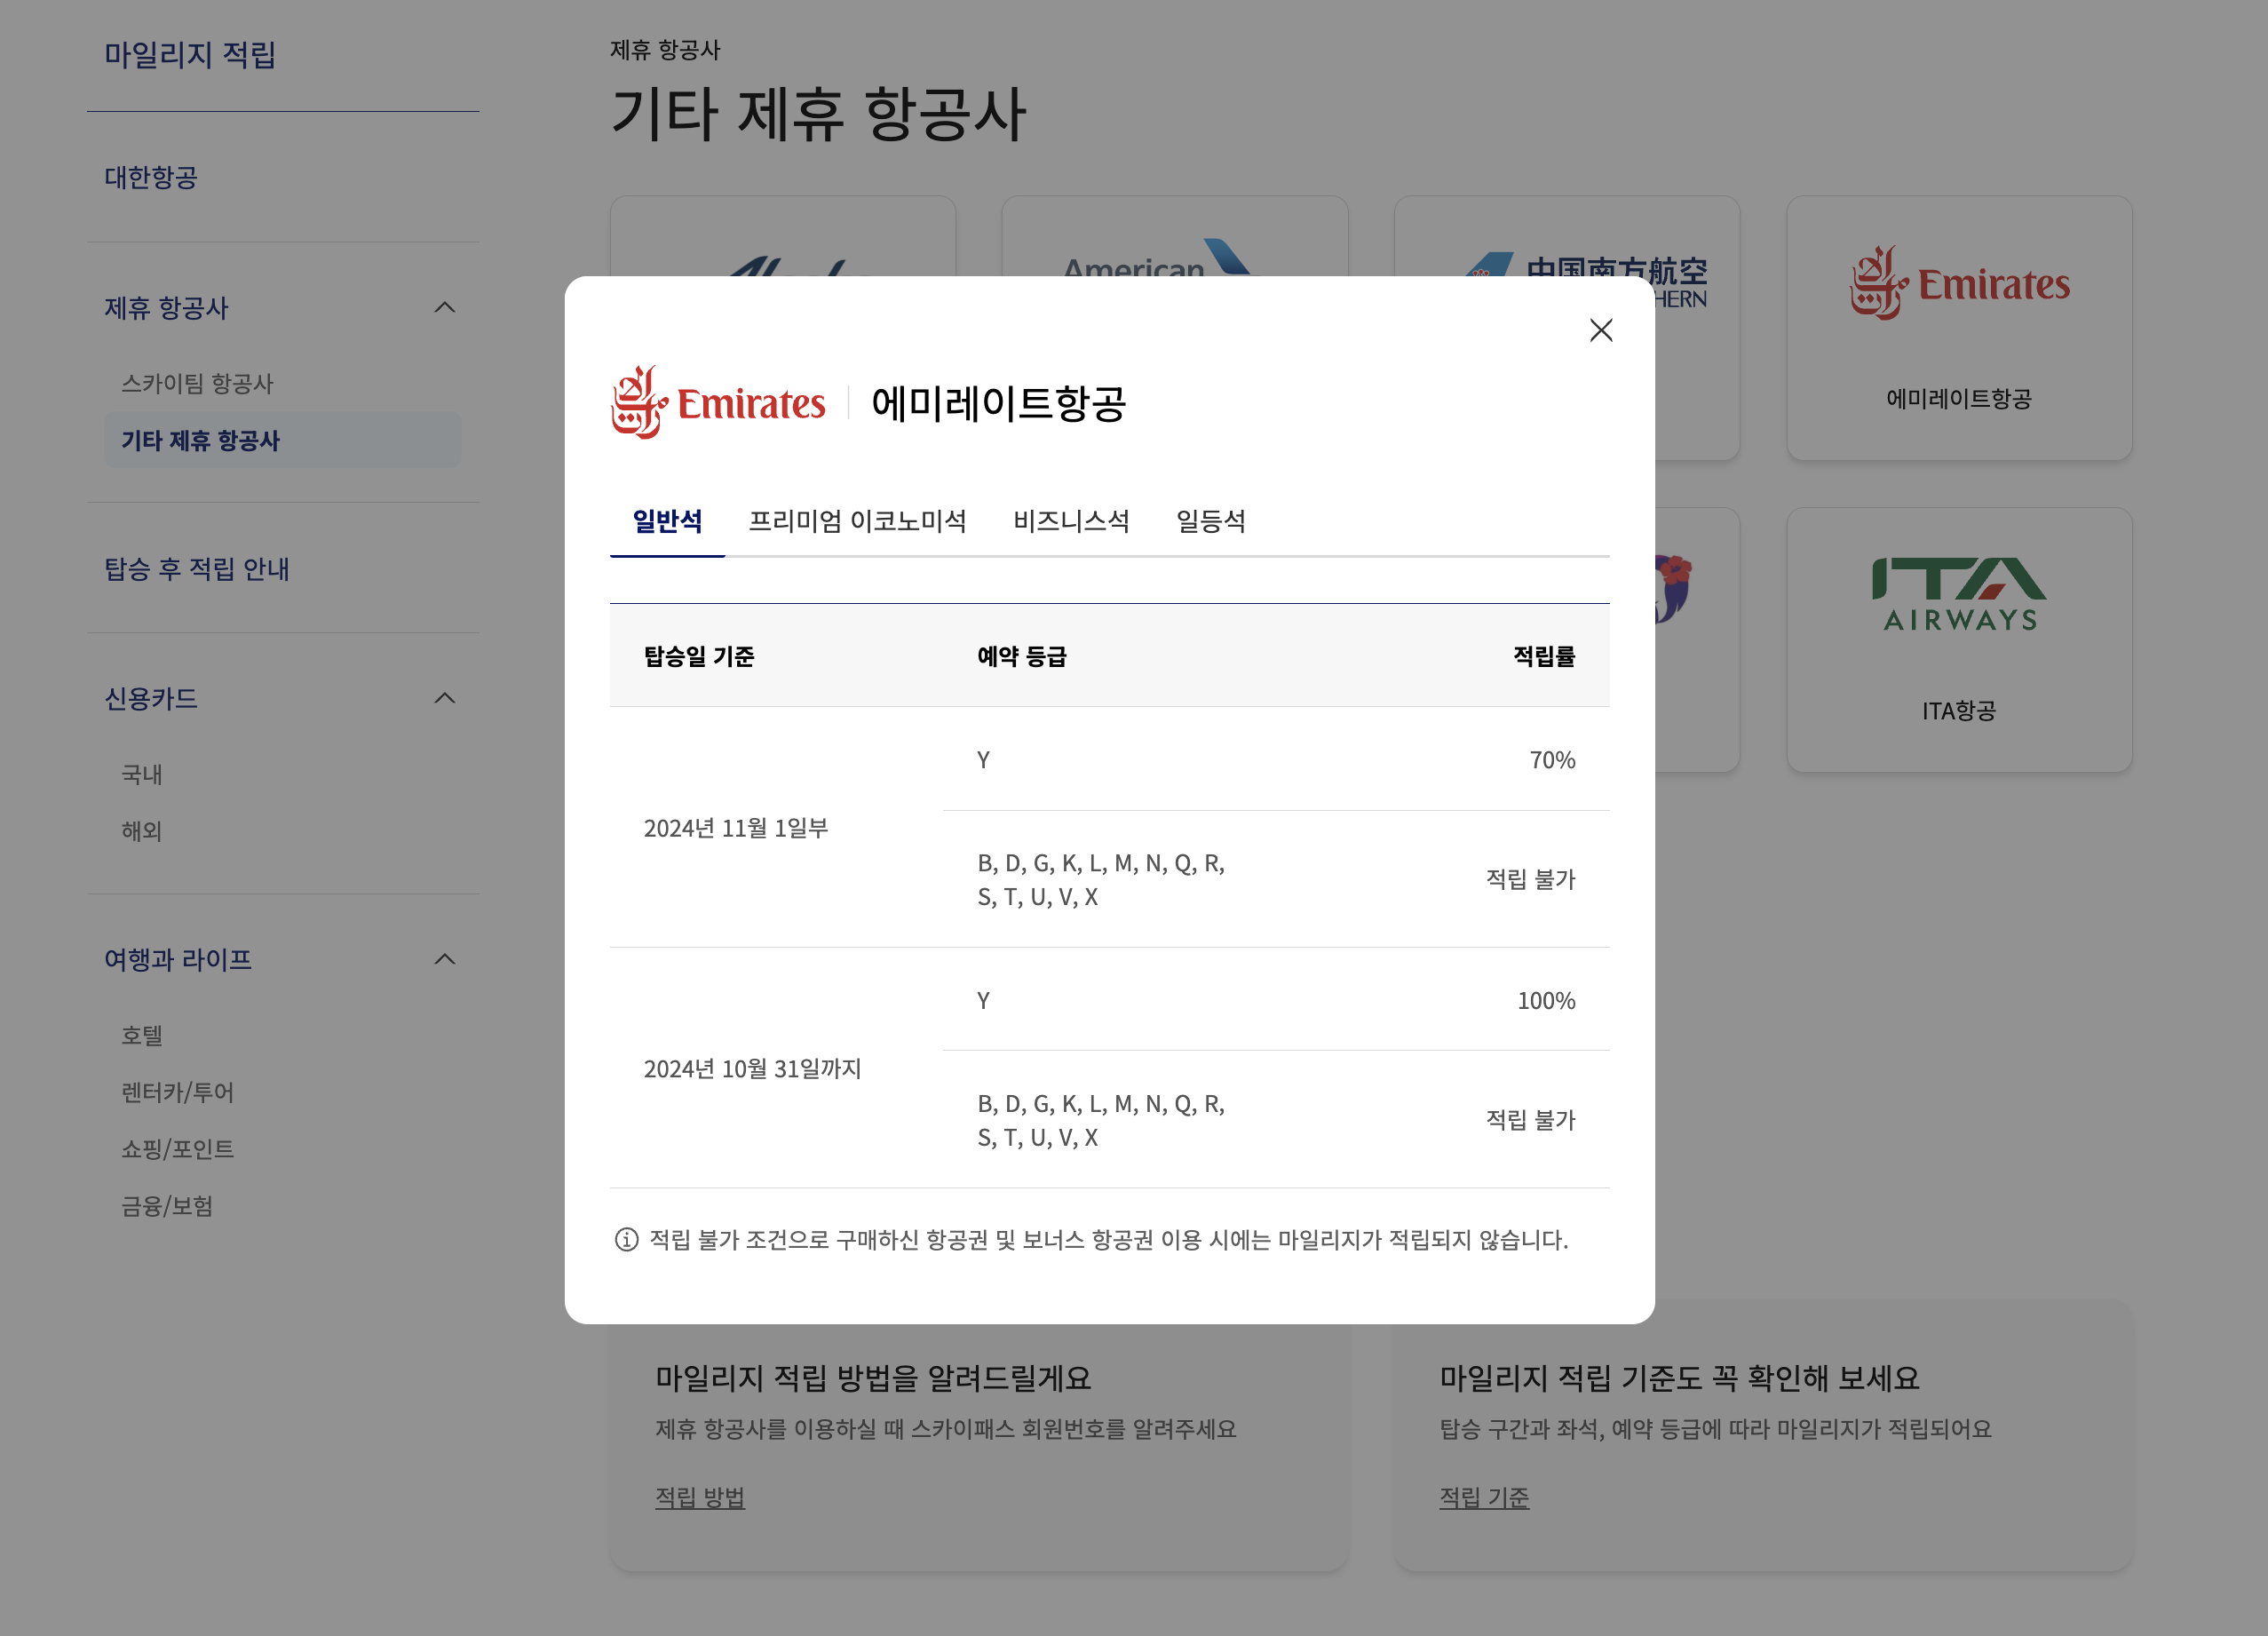2268x1636 pixels.
Task: Open the 적립 방법 link
Action: pos(699,1497)
